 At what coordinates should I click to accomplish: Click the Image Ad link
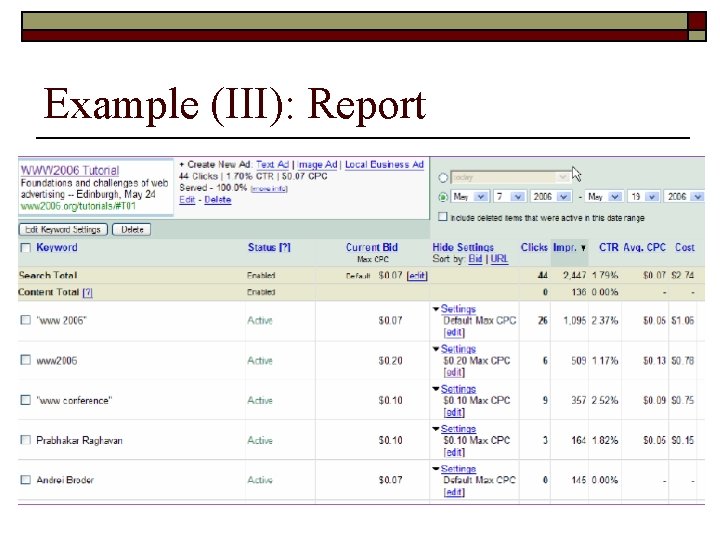(317, 164)
